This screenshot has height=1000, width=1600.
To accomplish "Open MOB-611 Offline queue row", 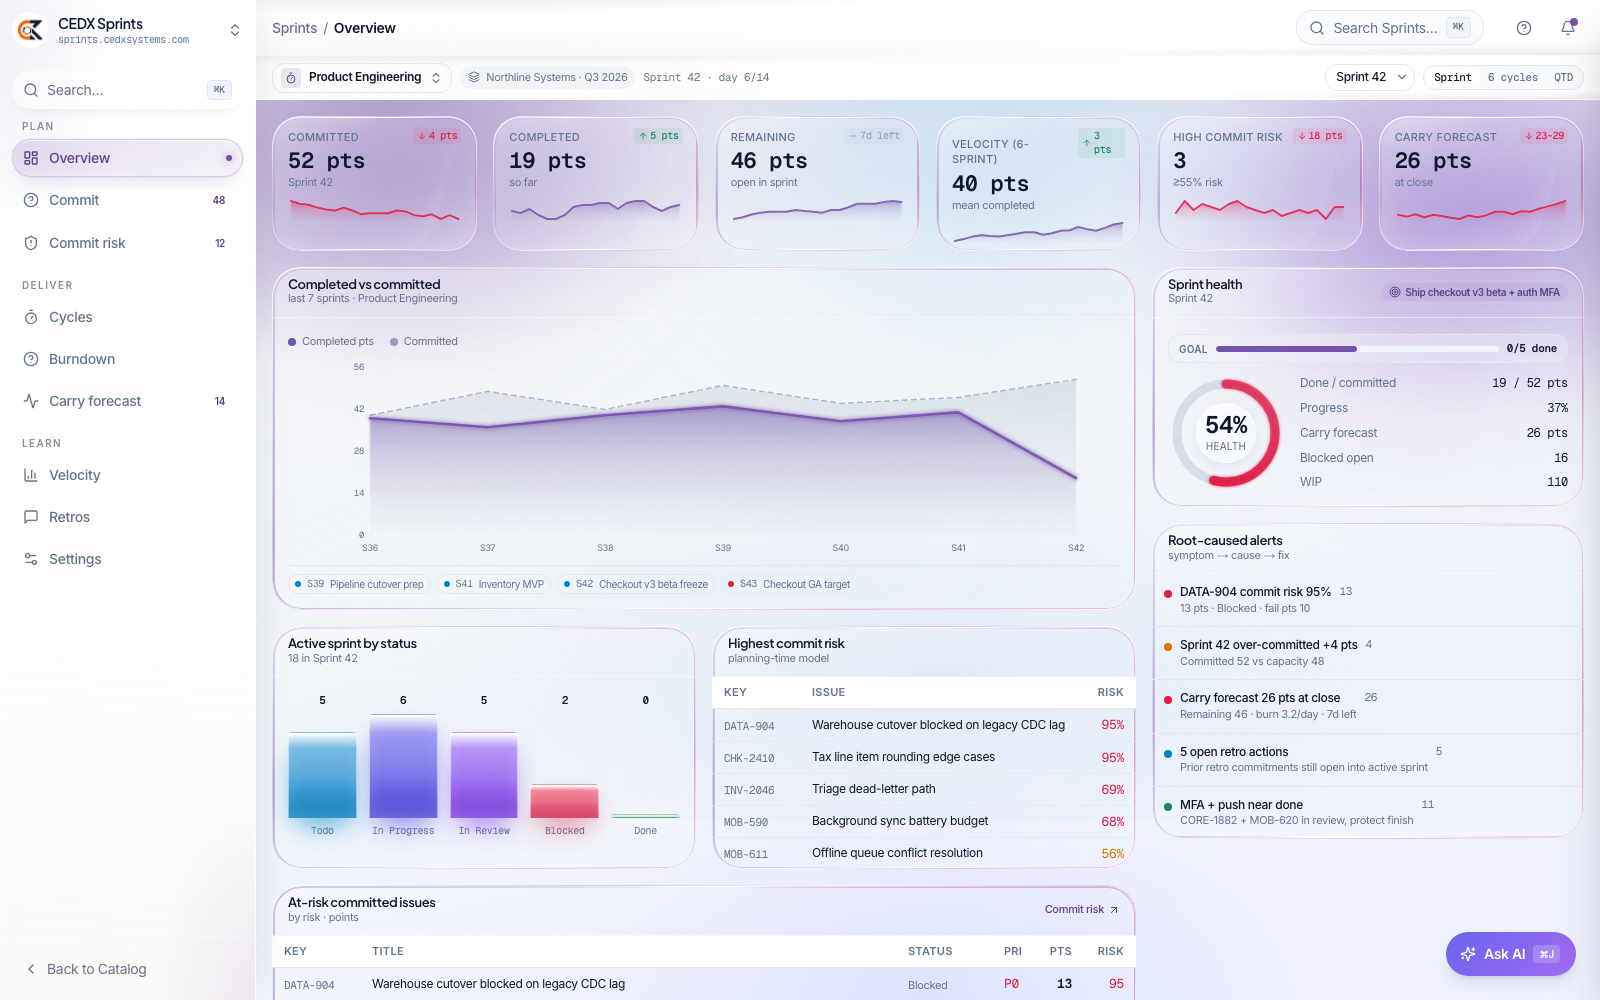I will [x=924, y=853].
